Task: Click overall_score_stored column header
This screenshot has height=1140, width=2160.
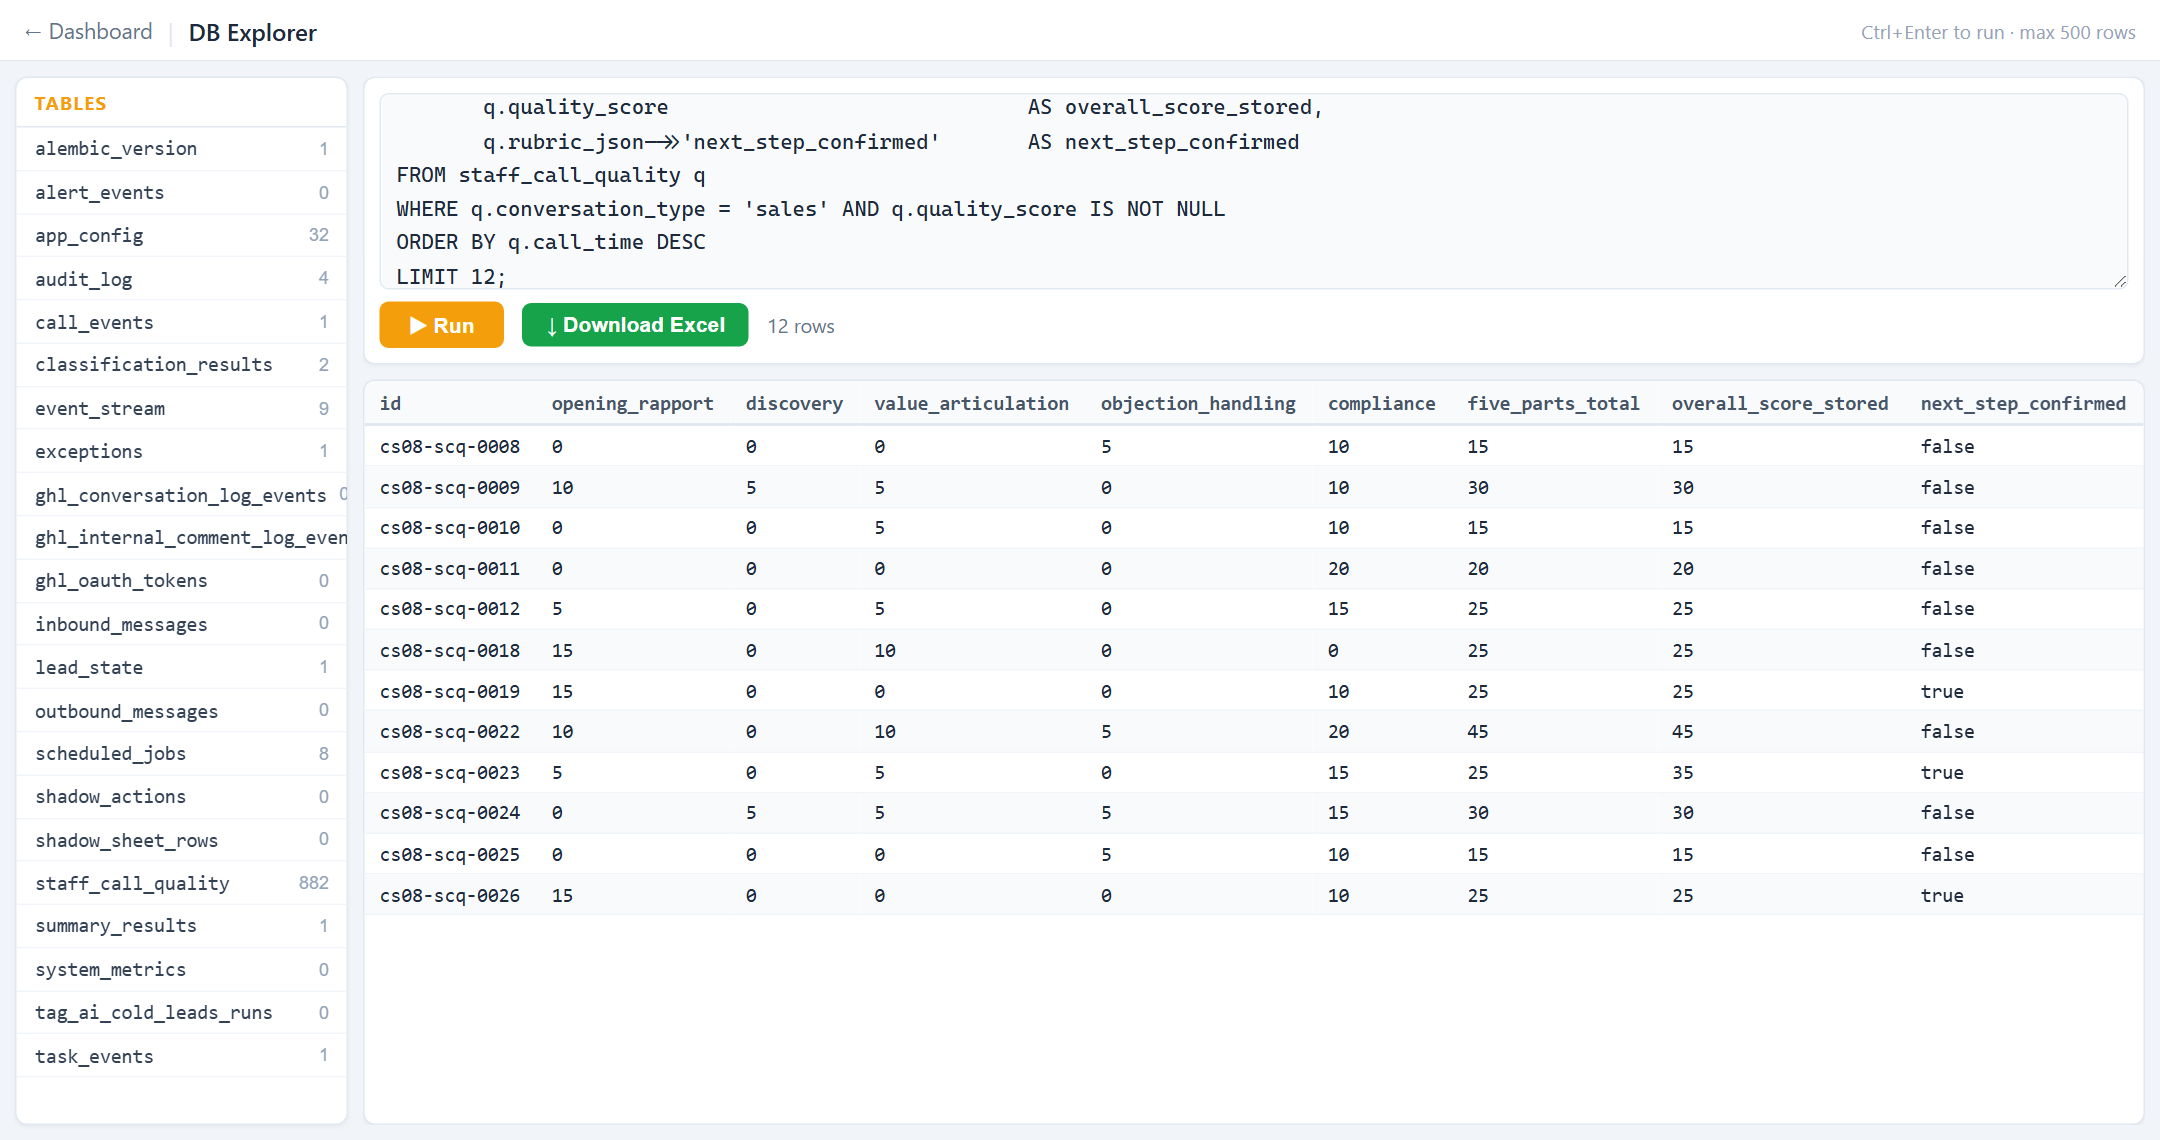Action: (x=1780, y=403)
